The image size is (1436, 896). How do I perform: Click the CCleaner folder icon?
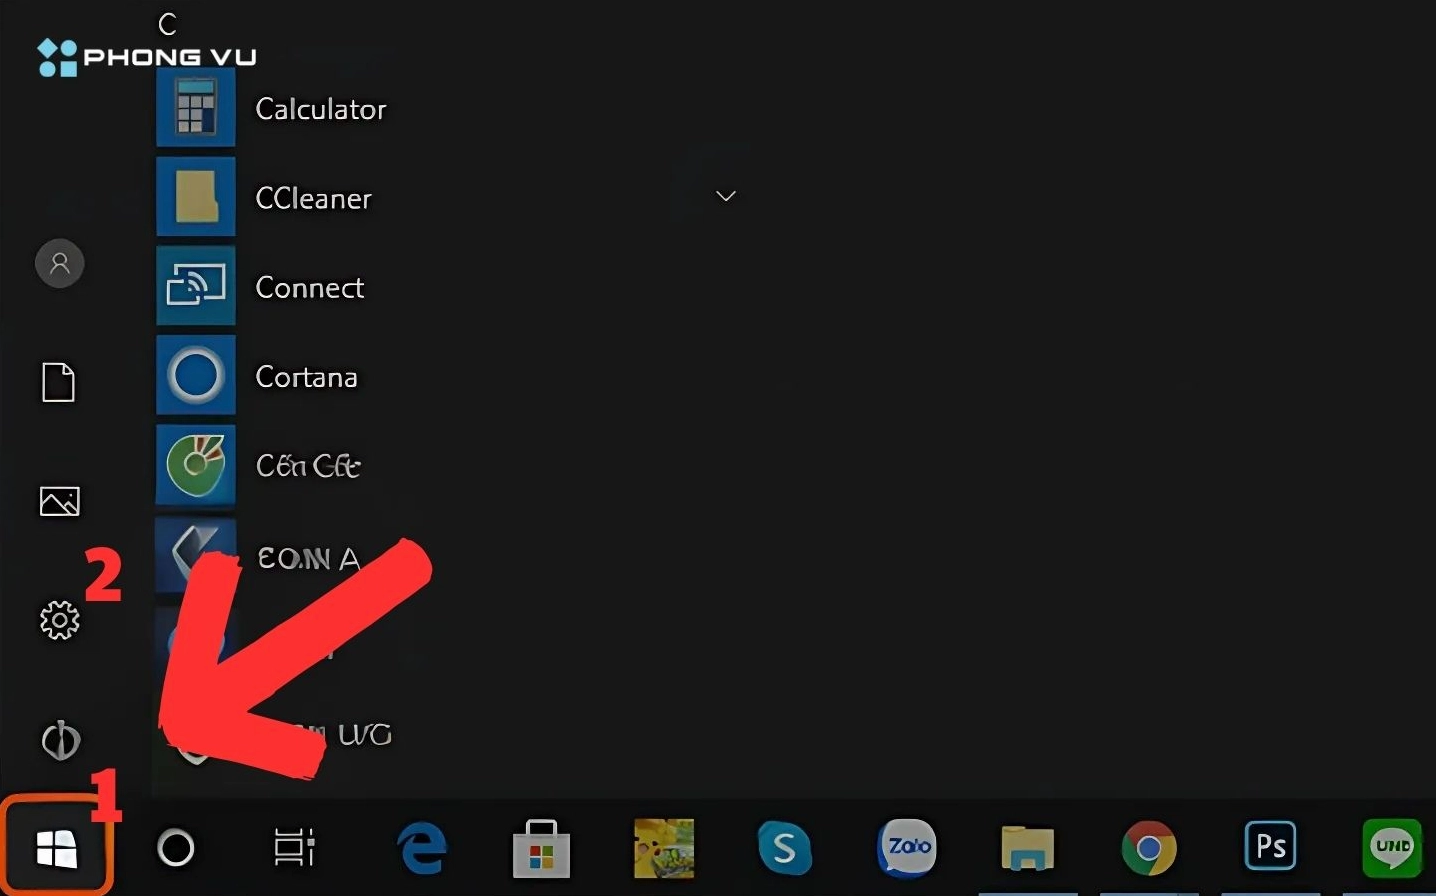(196, 197)
